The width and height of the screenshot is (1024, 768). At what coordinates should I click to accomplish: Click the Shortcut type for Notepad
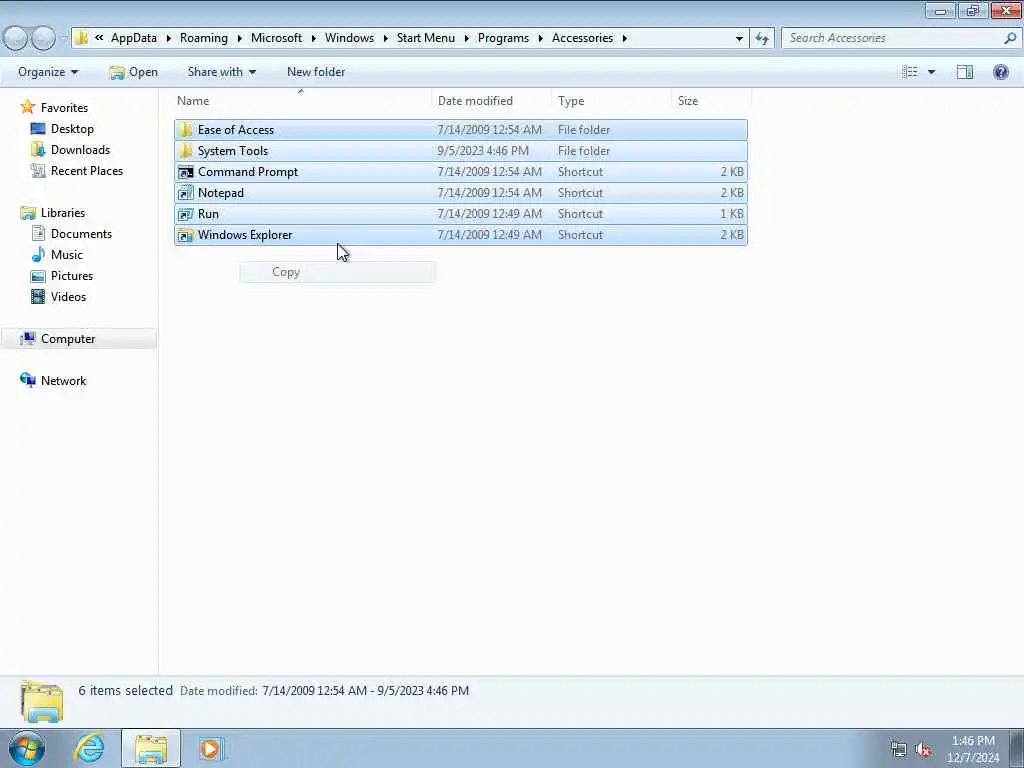580,193
